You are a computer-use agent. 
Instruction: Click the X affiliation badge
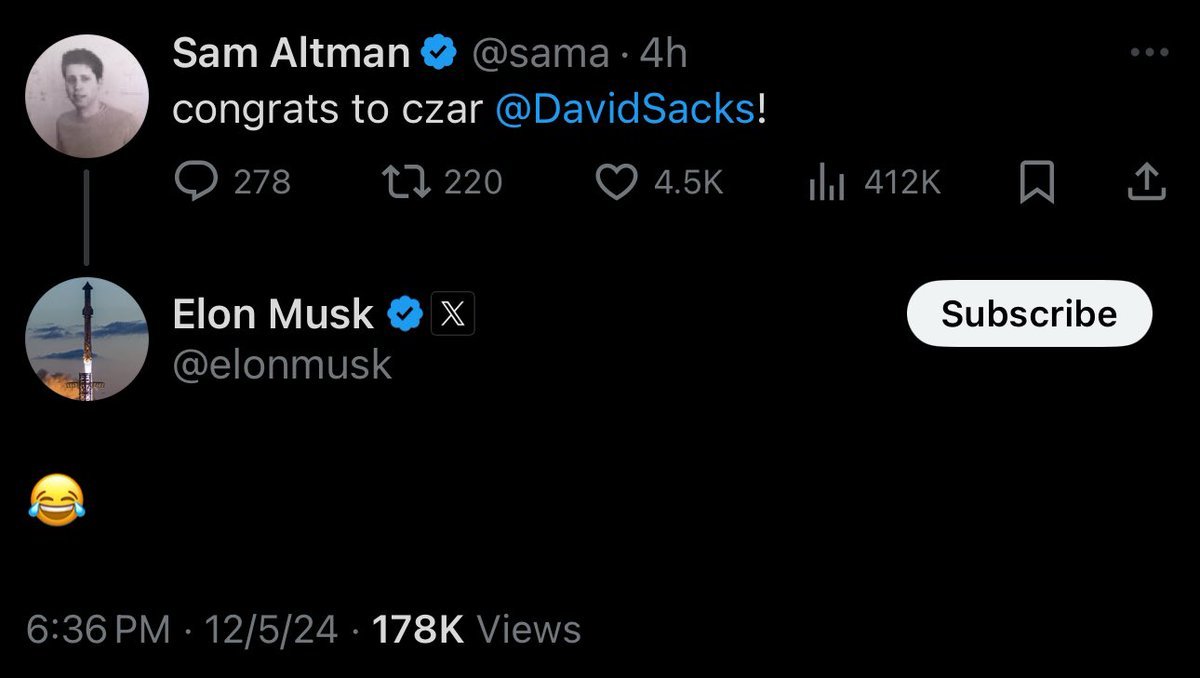(x=452, y=315)
